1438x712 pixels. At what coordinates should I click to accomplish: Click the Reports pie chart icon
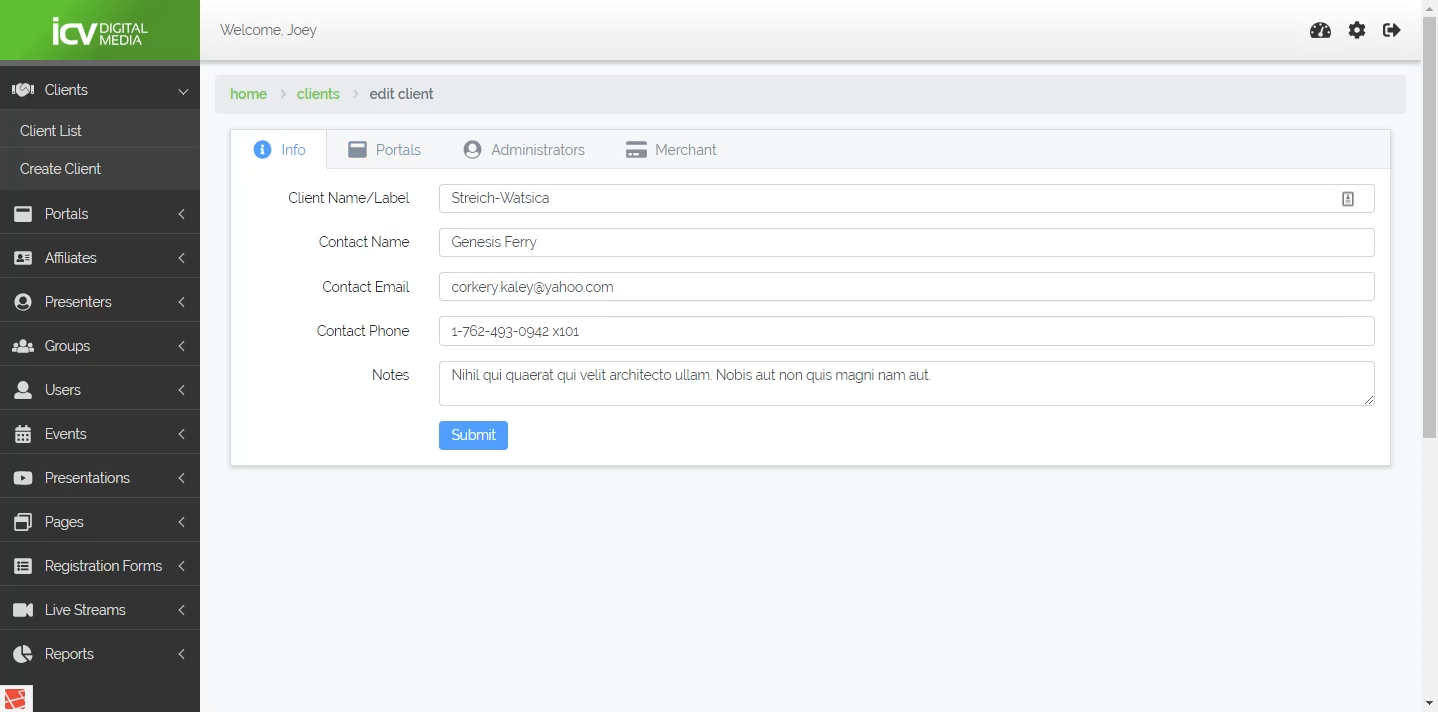[23, 654]
